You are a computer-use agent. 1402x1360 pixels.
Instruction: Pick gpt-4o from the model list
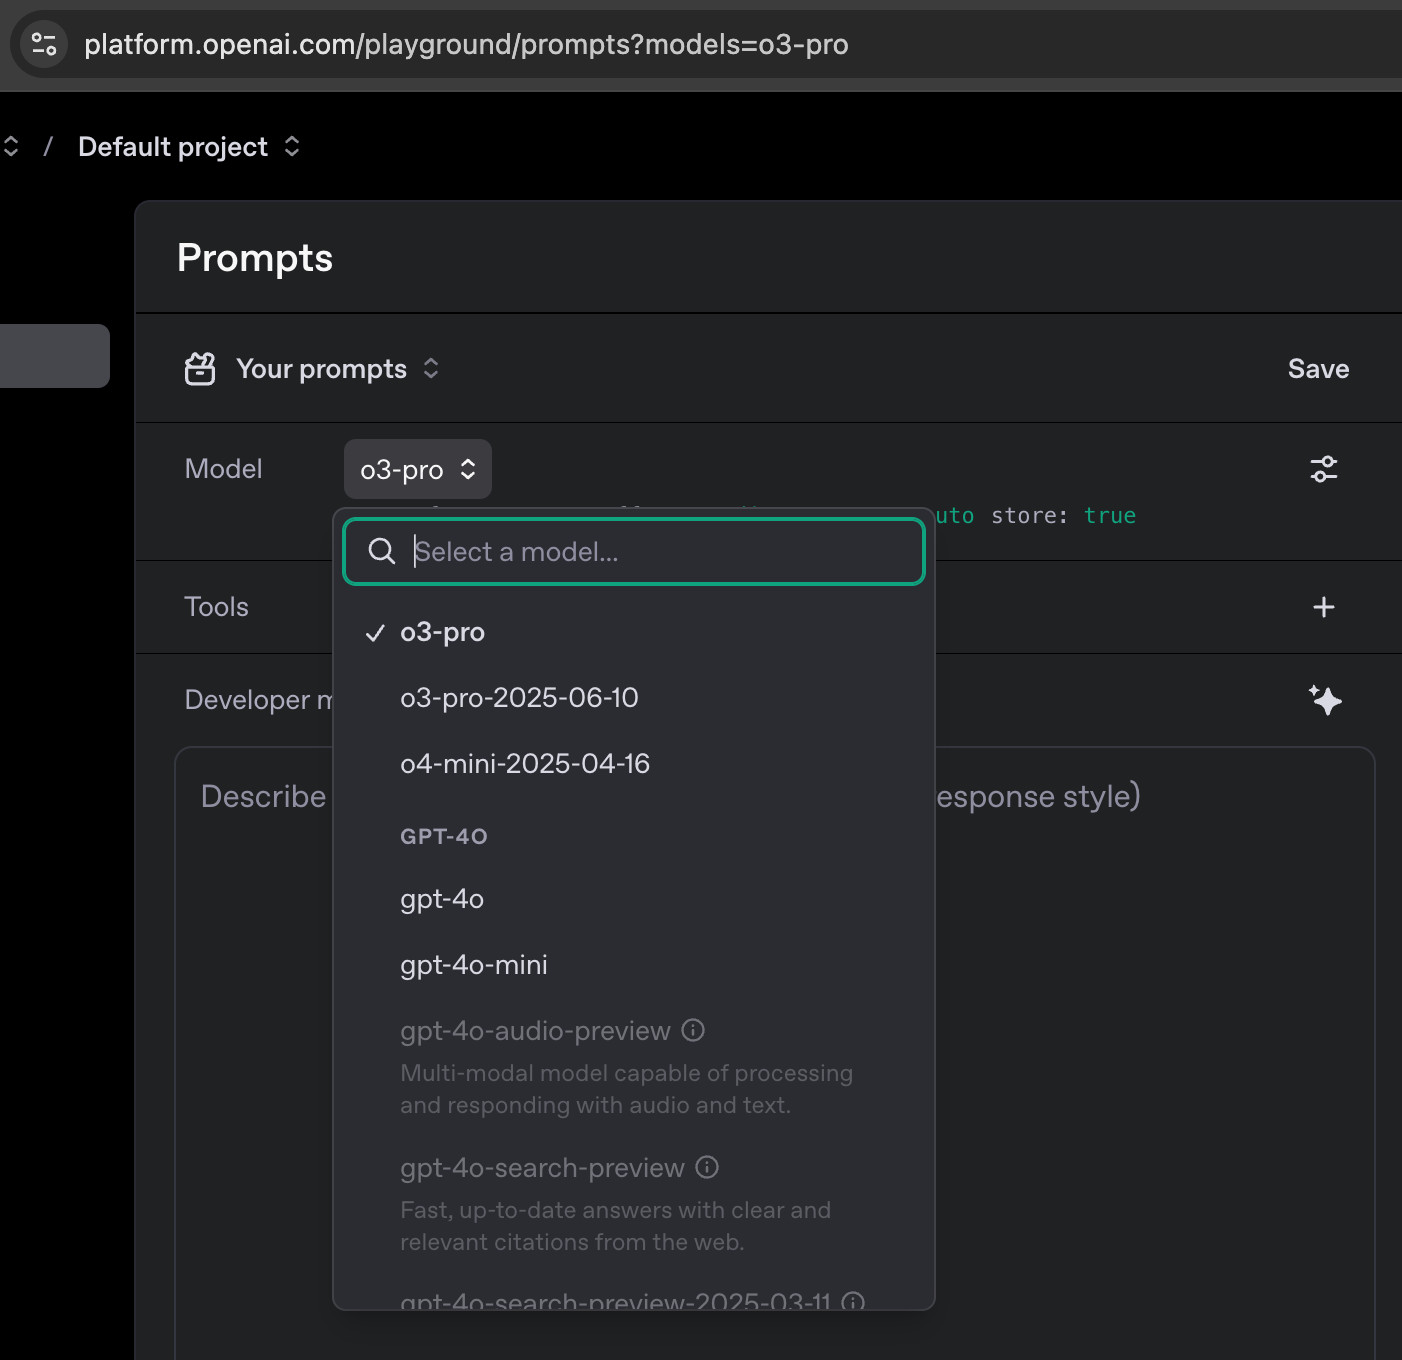(634, 899)
